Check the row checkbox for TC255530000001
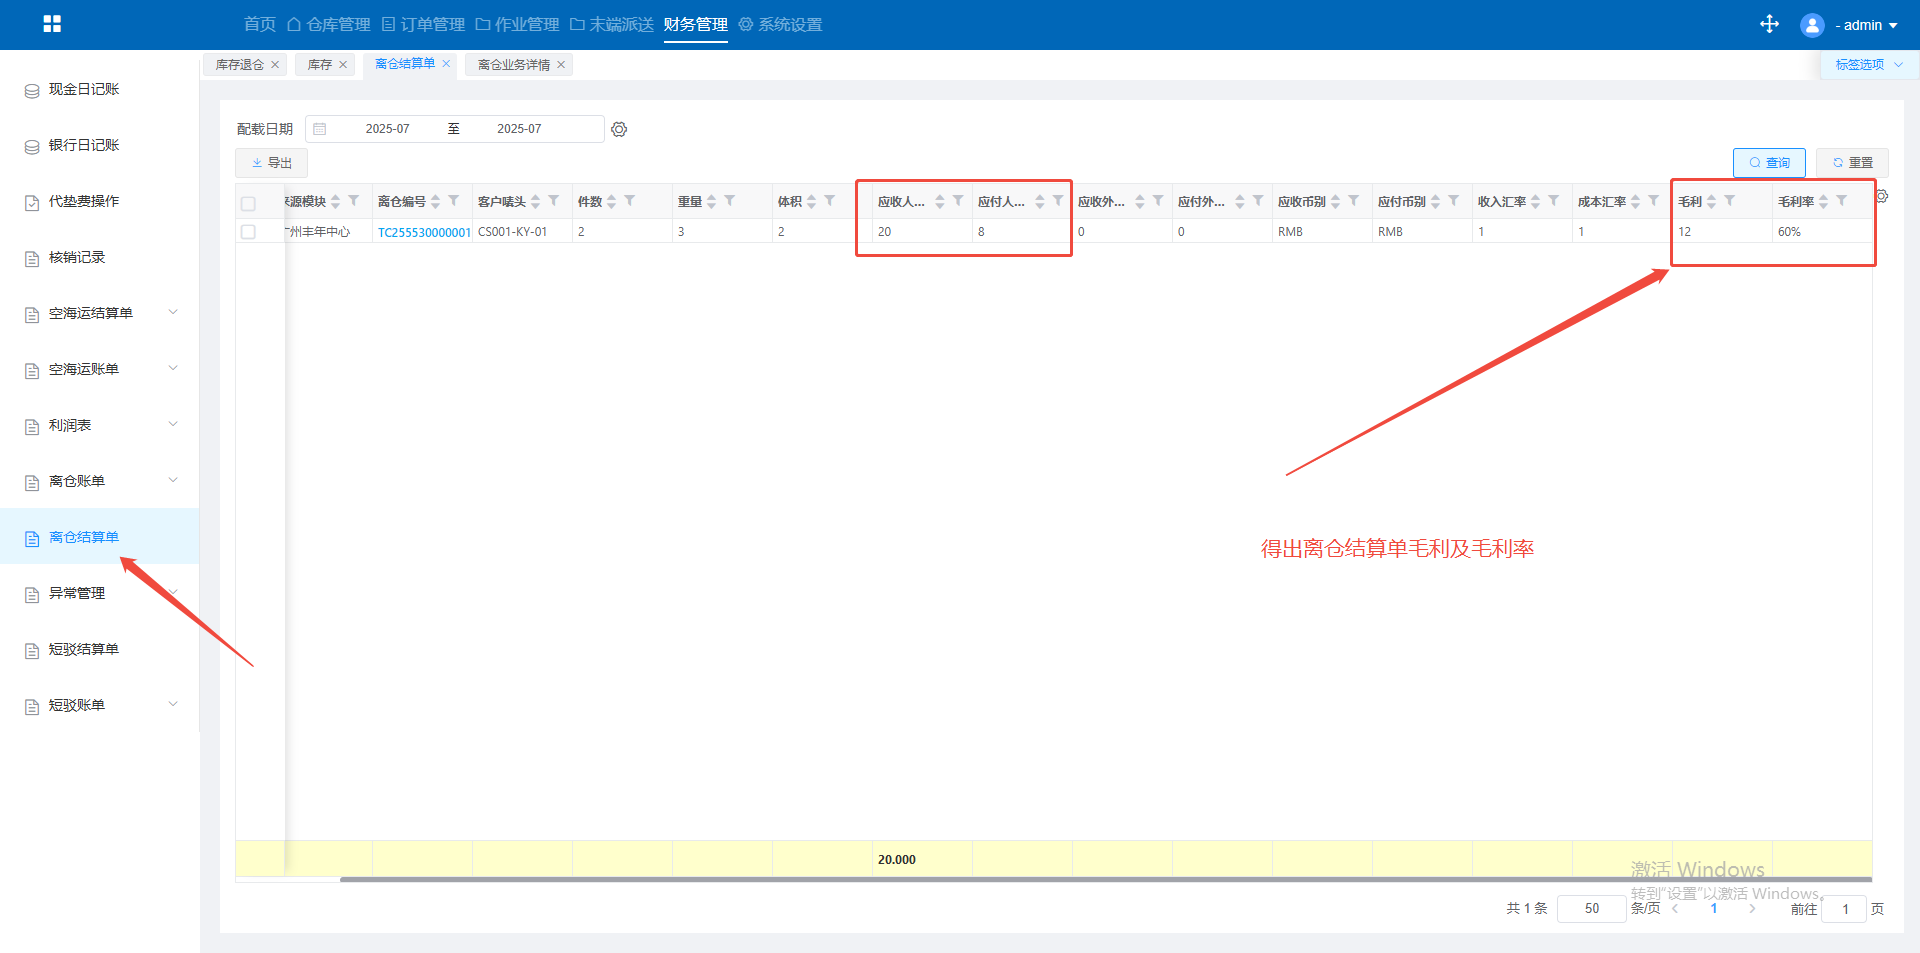The image size is (1920, 953). 248,232
